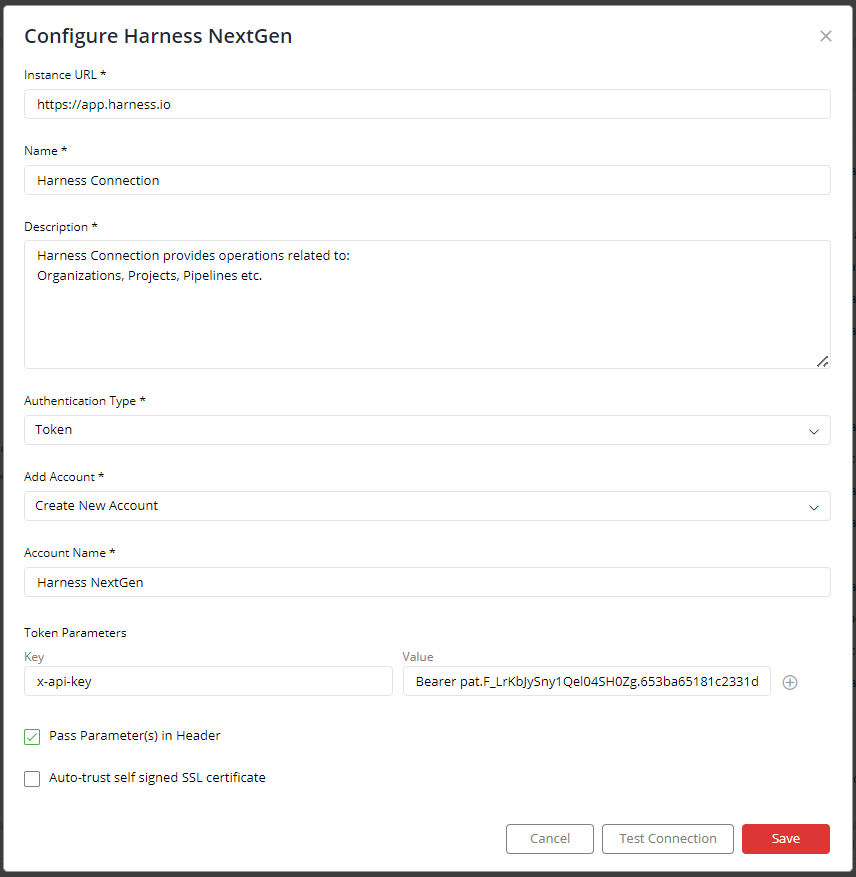
Task: Click the Configure Harness NextGen title
Action: click(x=158, y=36)
